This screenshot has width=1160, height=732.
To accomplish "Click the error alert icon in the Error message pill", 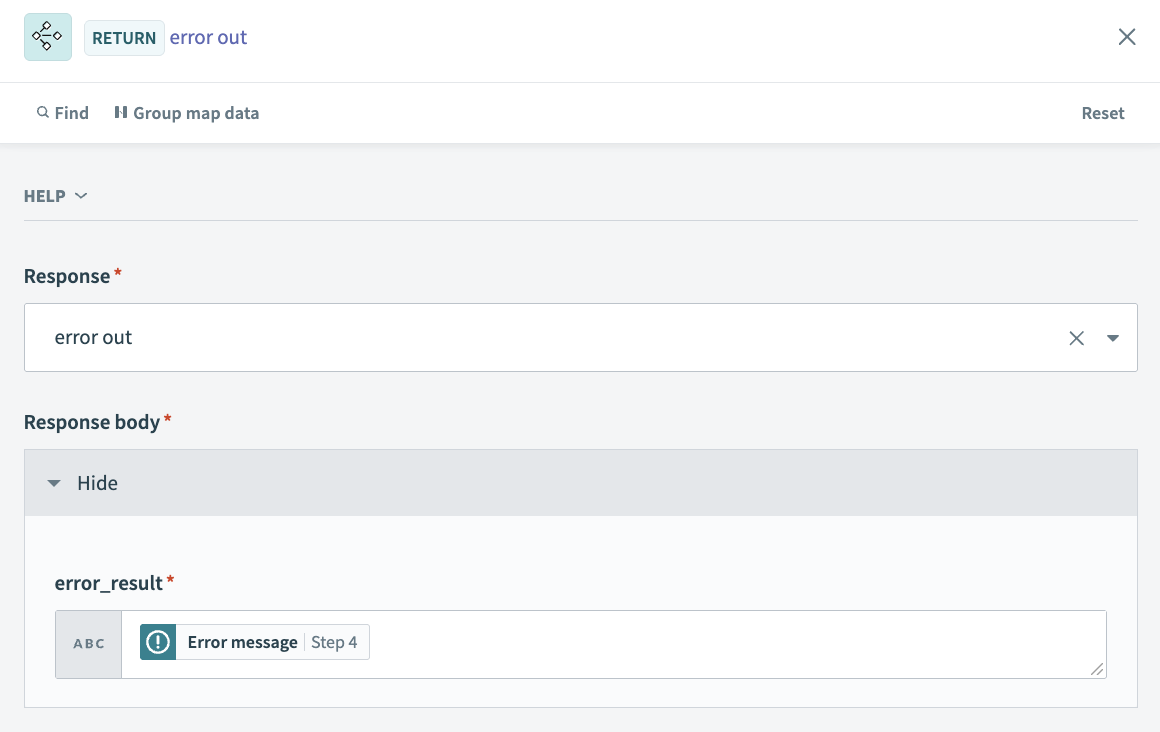I will tap(157, 642).
